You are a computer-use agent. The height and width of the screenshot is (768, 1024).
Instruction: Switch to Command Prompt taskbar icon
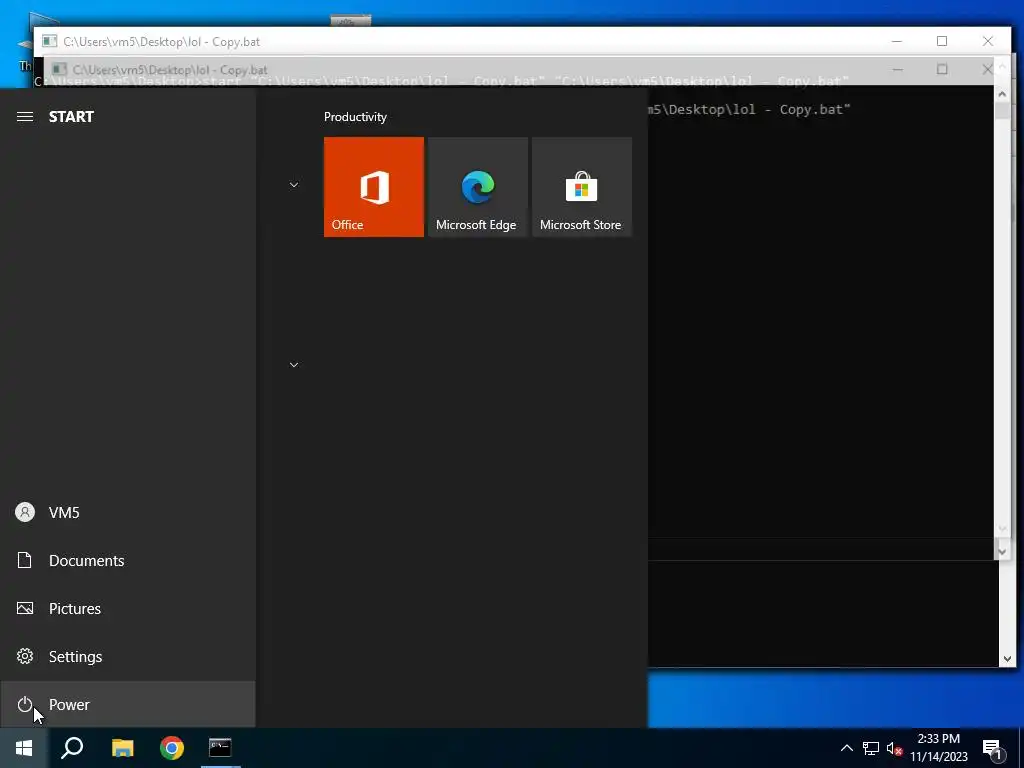pos(220,748)
